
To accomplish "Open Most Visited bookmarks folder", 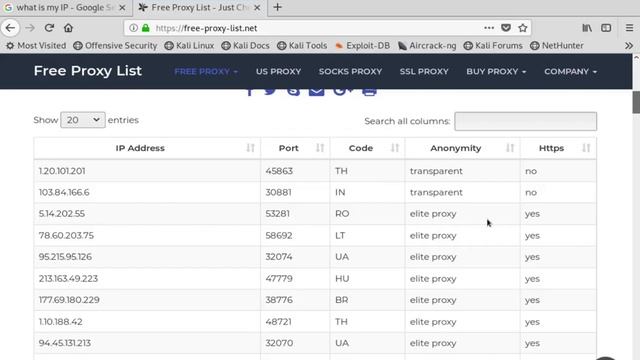I will 36,46.
